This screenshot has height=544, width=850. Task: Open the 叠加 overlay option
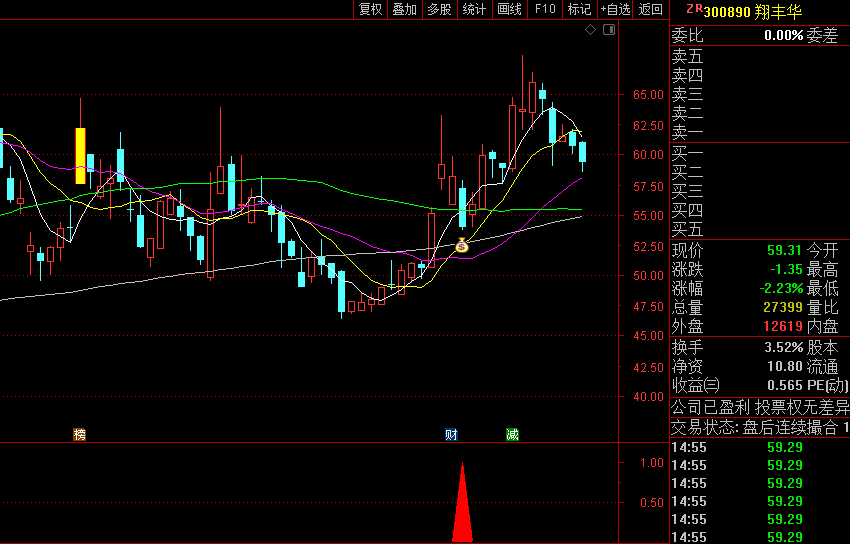coord(404,10)
